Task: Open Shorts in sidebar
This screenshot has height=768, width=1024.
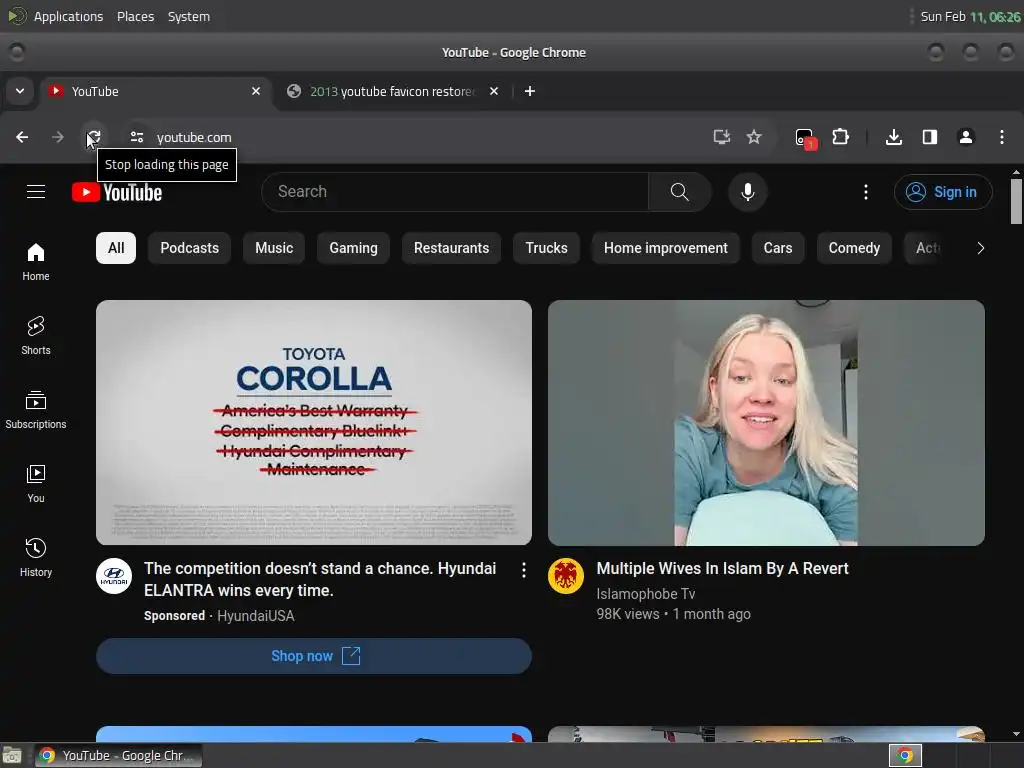Action: tap(36, 336)
